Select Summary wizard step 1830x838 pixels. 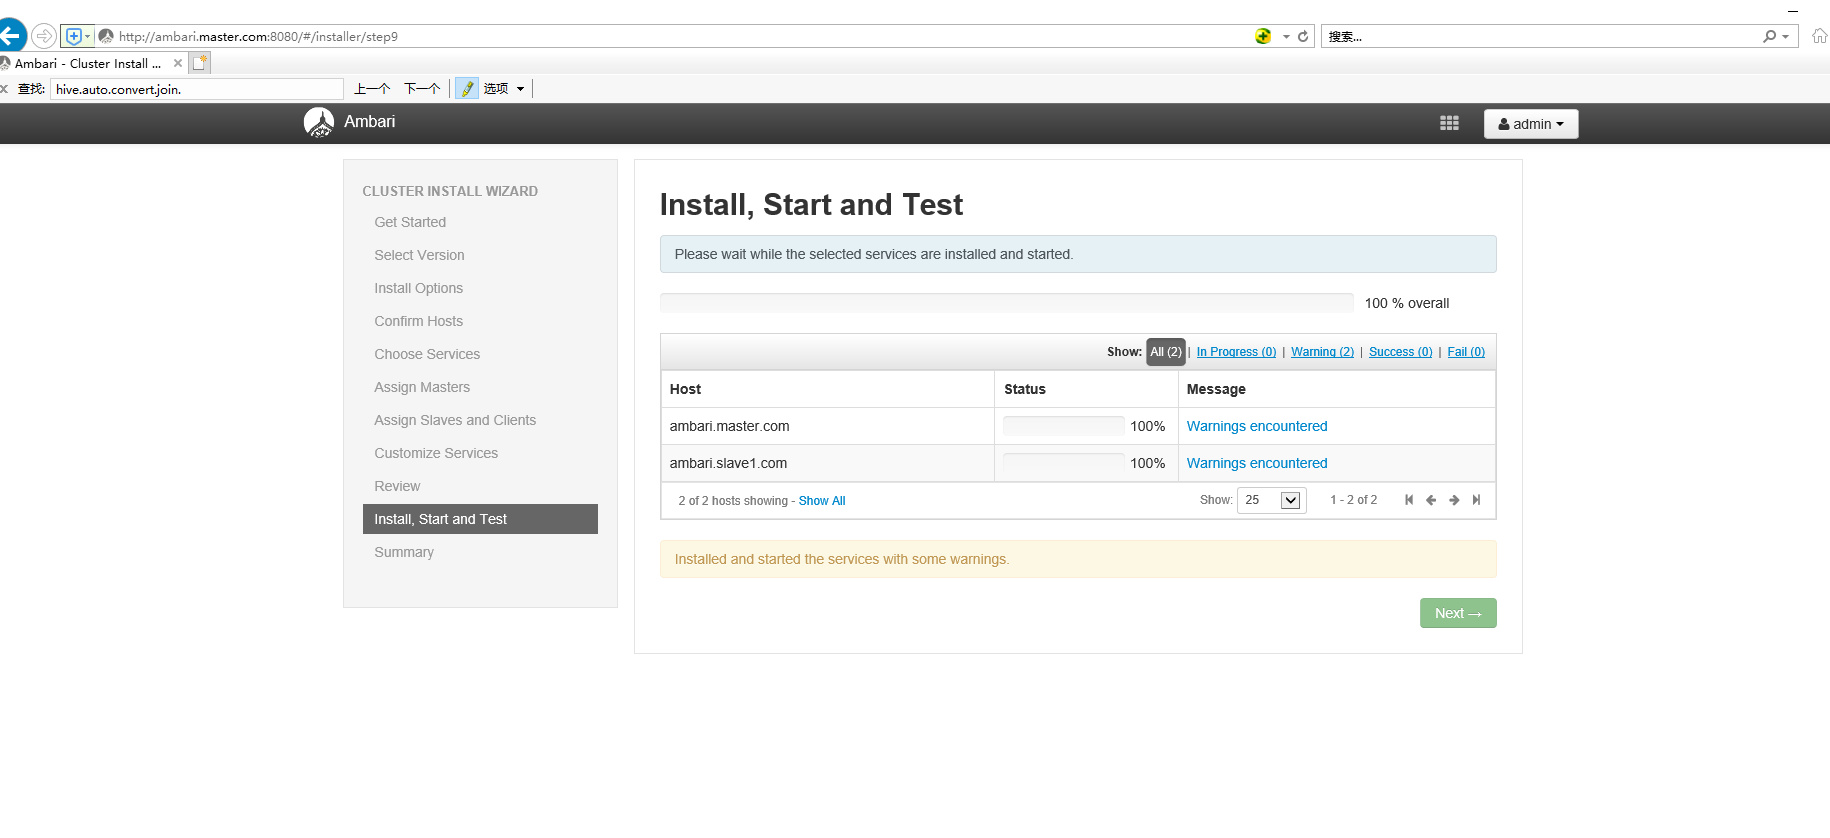[404, 552]
